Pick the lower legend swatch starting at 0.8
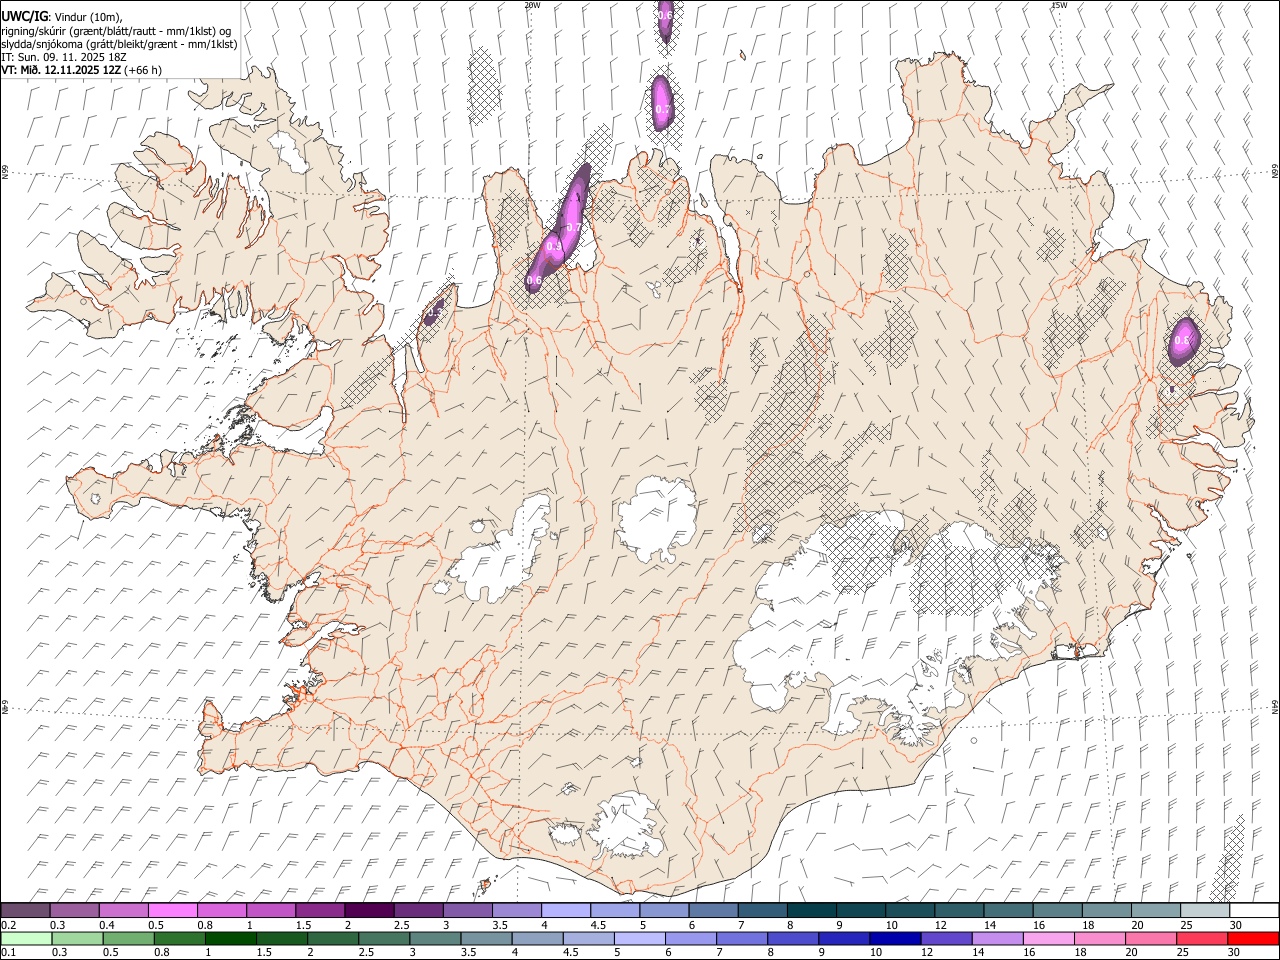This screenshot has width=1280, height=960. [179, 939]
